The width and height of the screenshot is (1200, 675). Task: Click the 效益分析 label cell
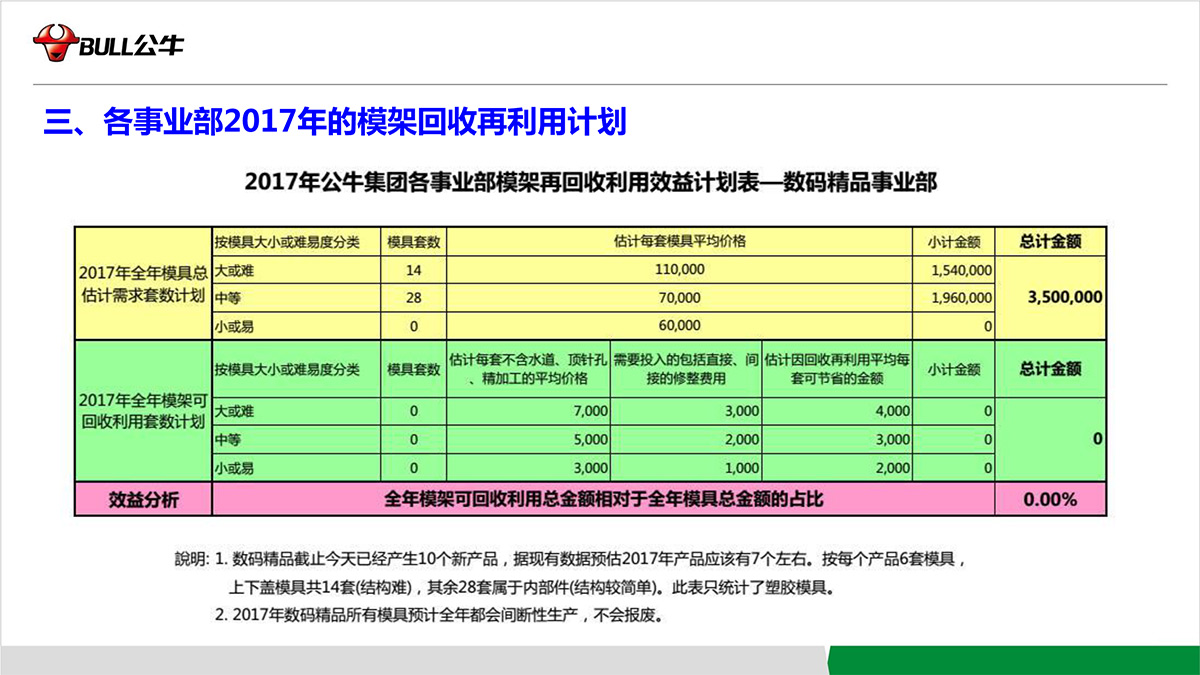143,499
